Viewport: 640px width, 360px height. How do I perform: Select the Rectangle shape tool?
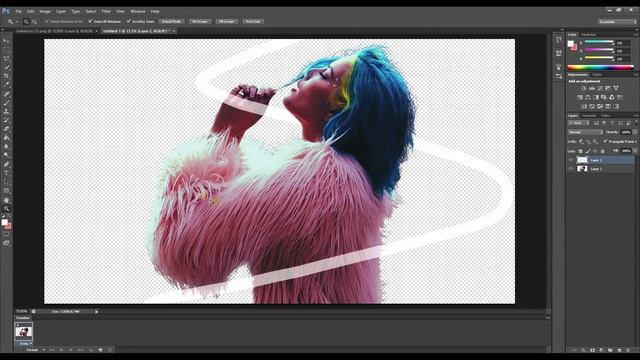(6, 191)
